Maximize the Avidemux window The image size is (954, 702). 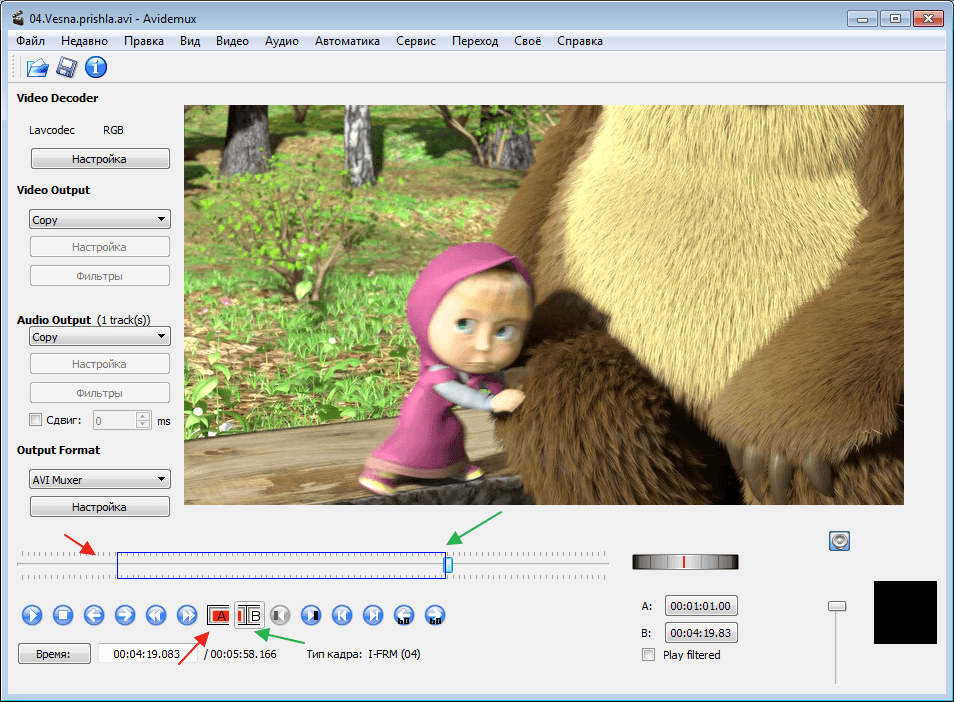pos(895,19)
